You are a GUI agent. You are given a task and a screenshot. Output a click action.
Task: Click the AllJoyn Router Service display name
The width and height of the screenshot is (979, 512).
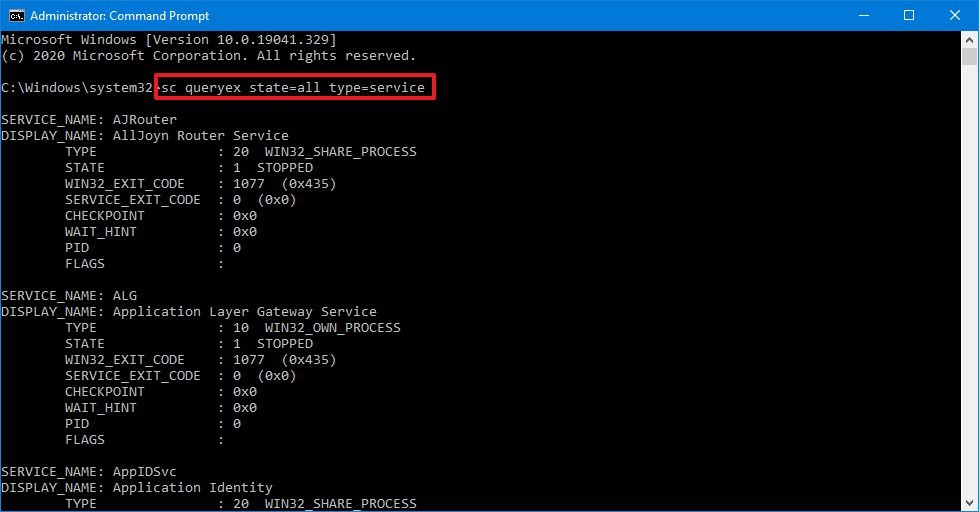point(200,136)
